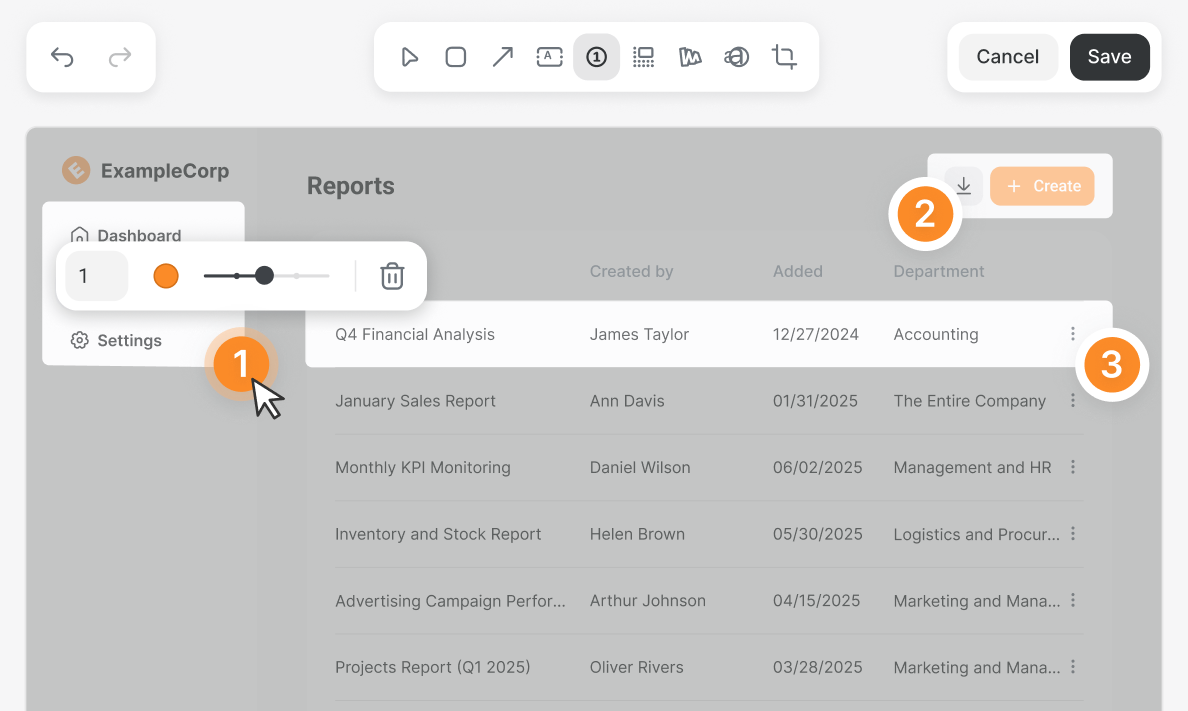The width and height of the screenshot is (1188, 711).
Task: Click the Cancel button
Action: click(1008, 57)
